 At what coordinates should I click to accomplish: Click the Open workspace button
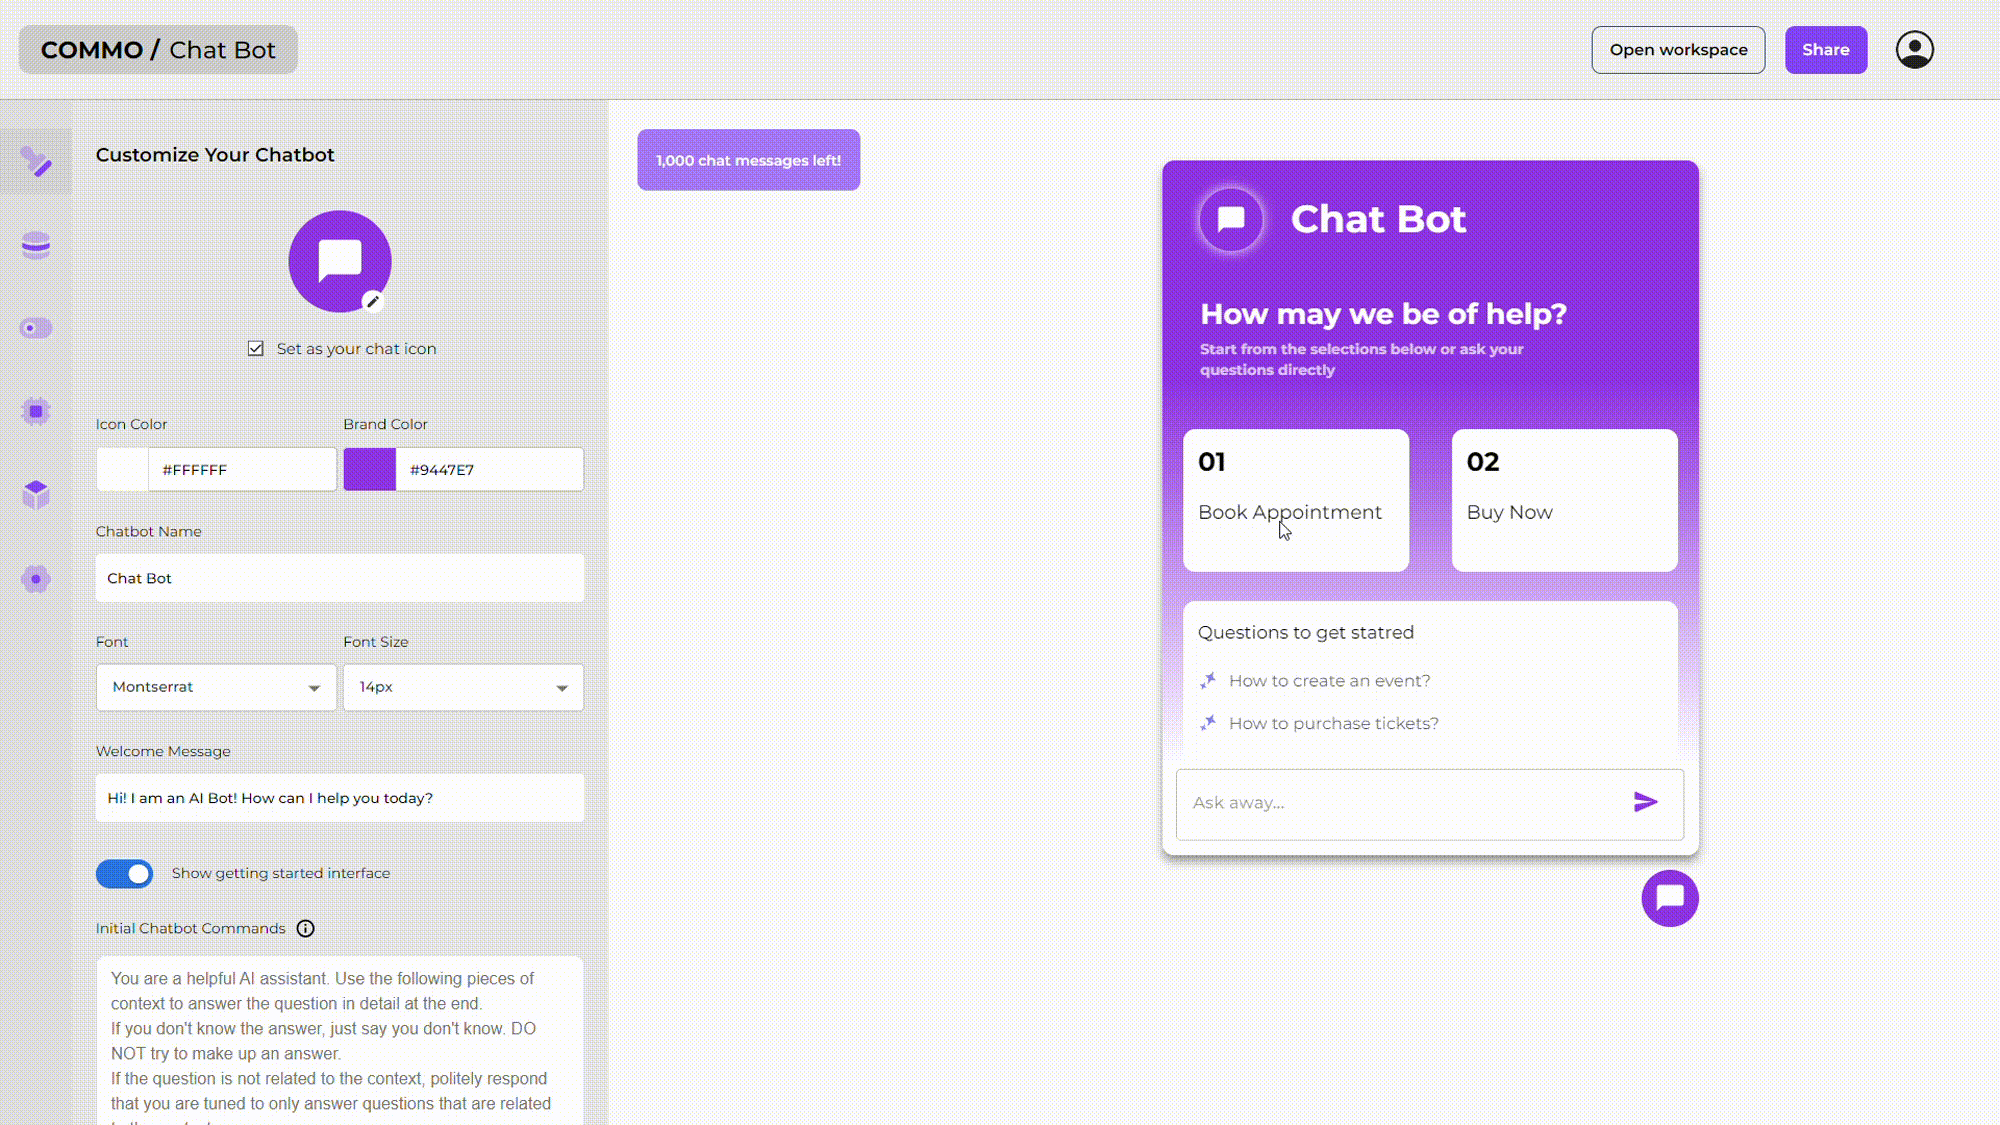point(1678,50)
